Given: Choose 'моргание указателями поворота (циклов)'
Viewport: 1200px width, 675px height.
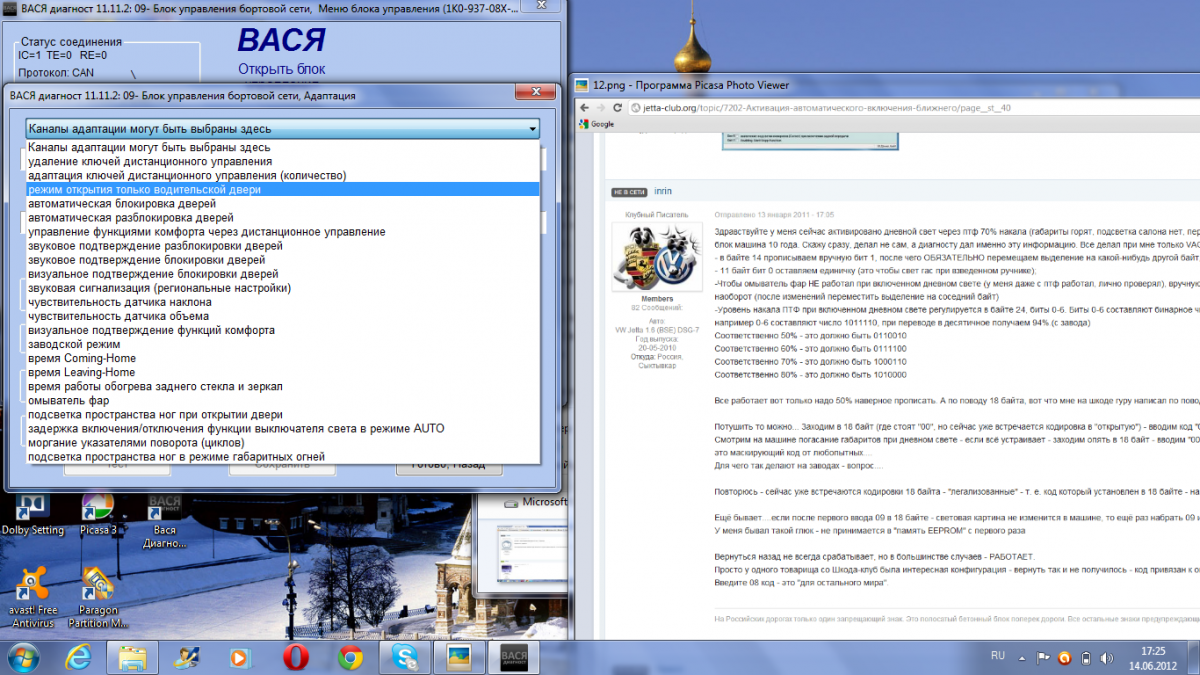Looking at the screenshot, I should [282, 442].
